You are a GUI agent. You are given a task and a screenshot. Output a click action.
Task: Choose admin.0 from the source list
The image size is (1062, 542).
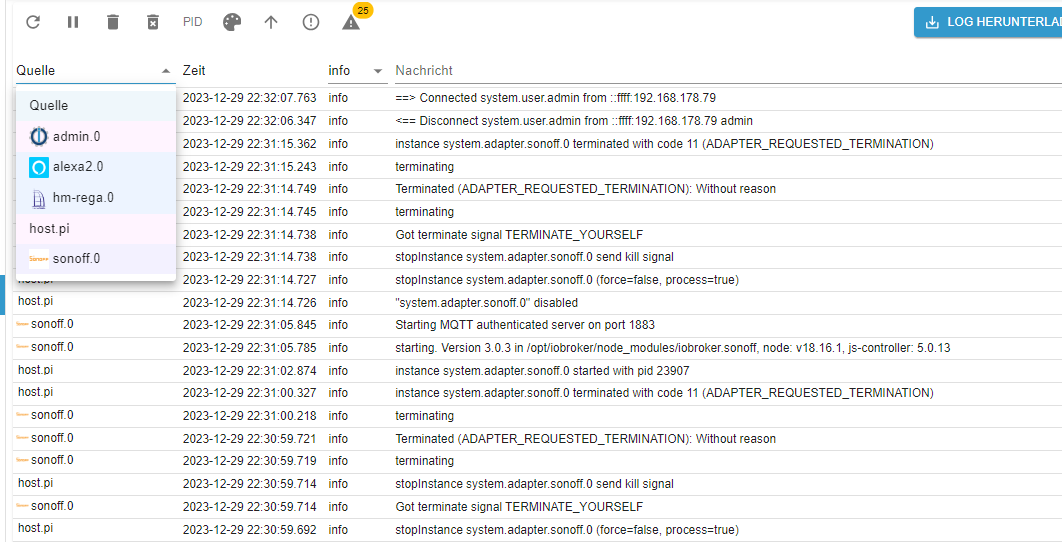pyautogui.click(x=95, y=137)
